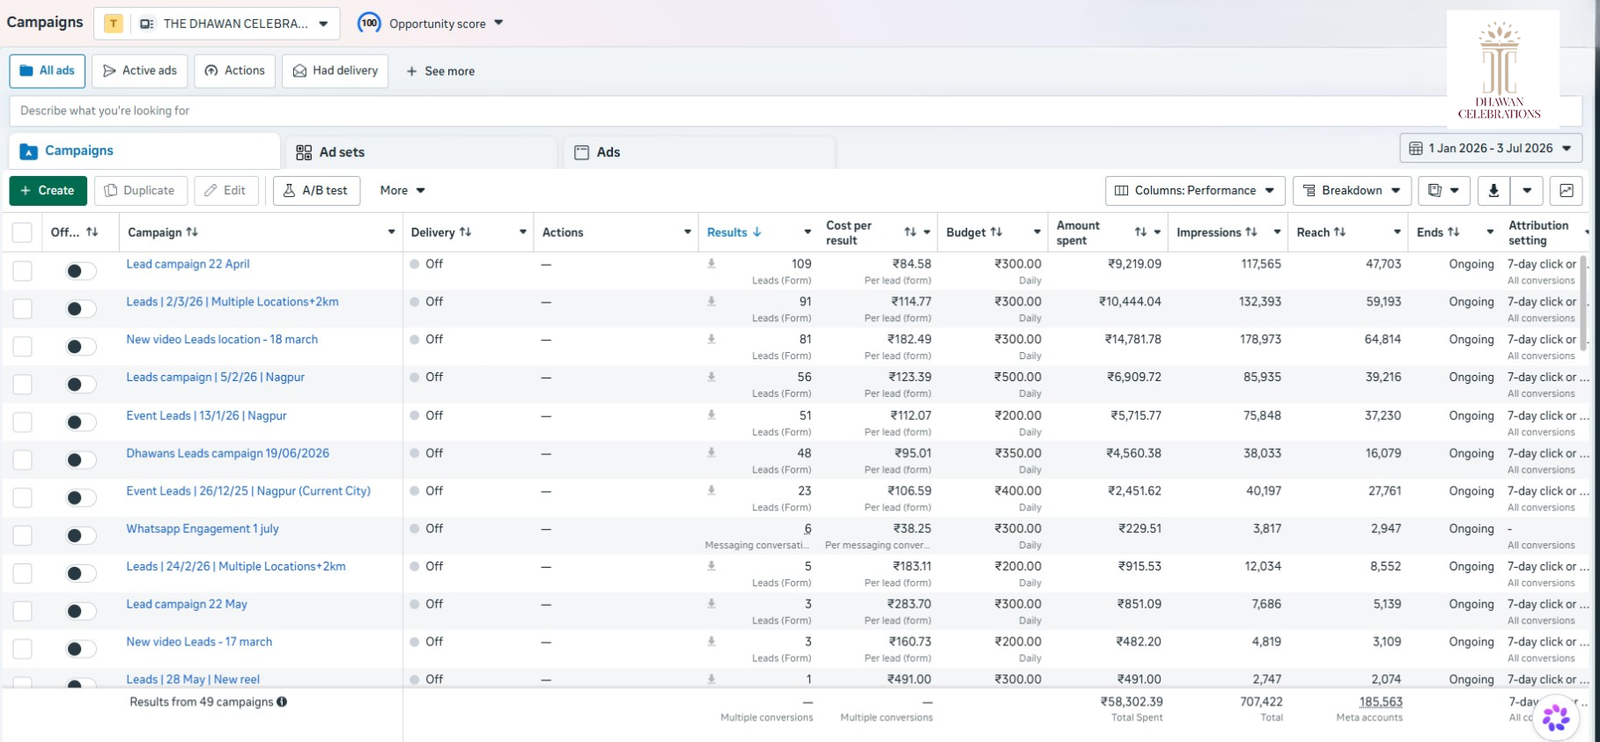Viewport: 1600px width, 742px height.
Task: Check the box for Leads campaign 5/2/26 Nagpur
Action: click(22, 384)
